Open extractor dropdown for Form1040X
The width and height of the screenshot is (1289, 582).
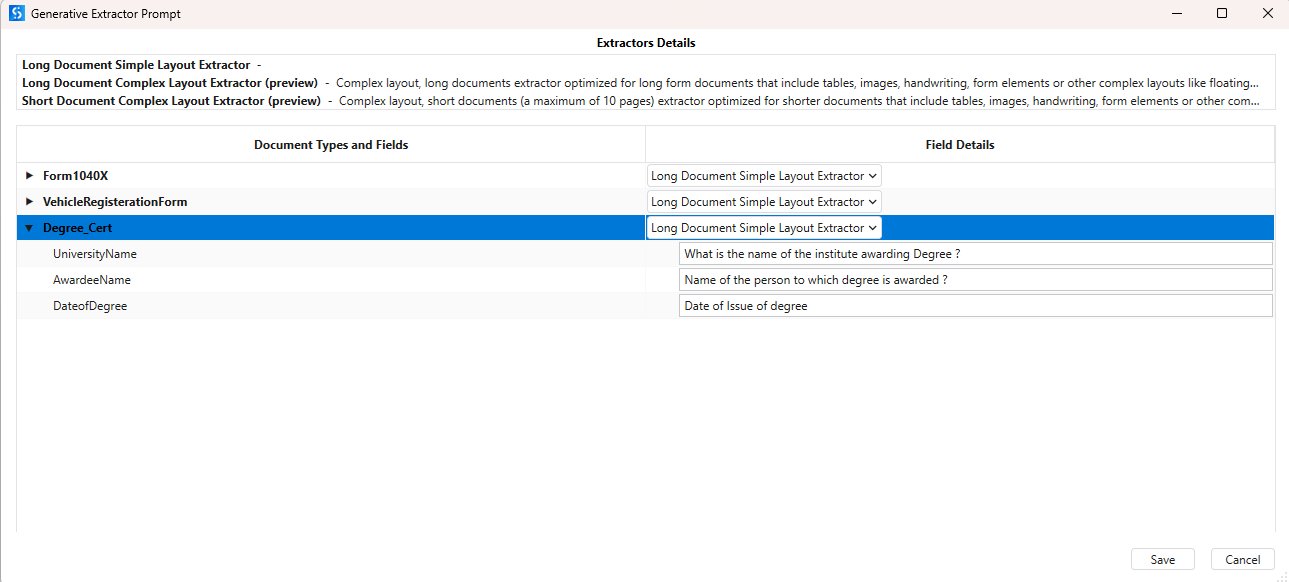(764, 176)
